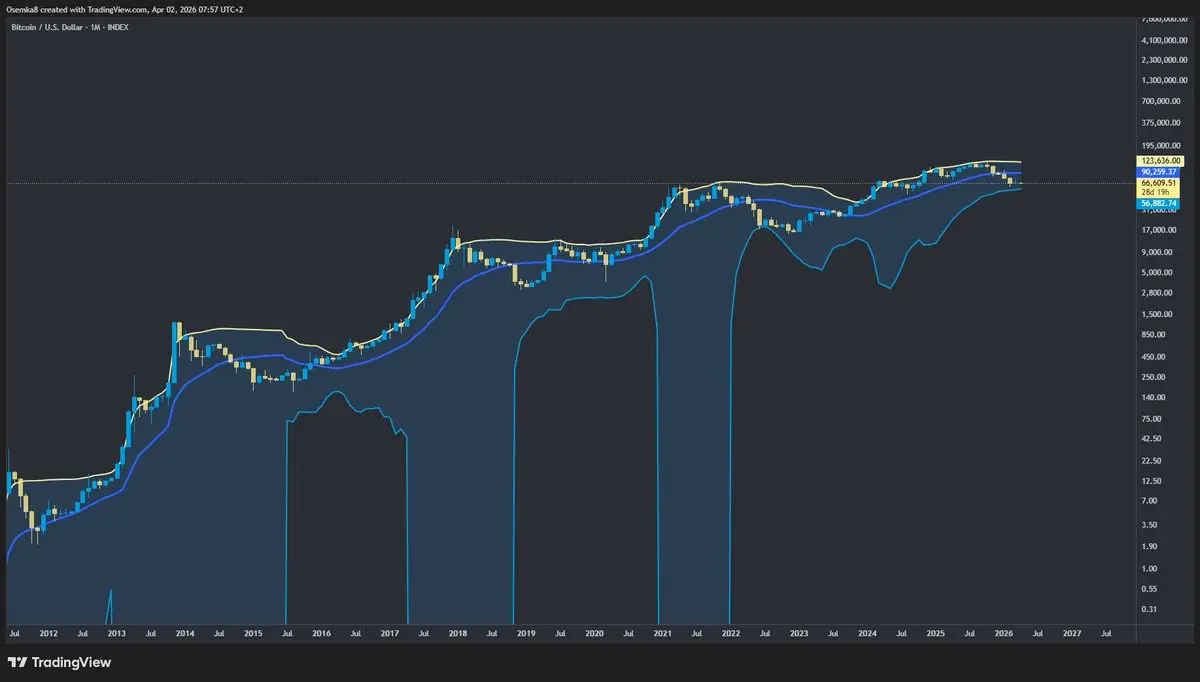
Task: Click the 0.55 price axis label
Action: coord(1150,589)
